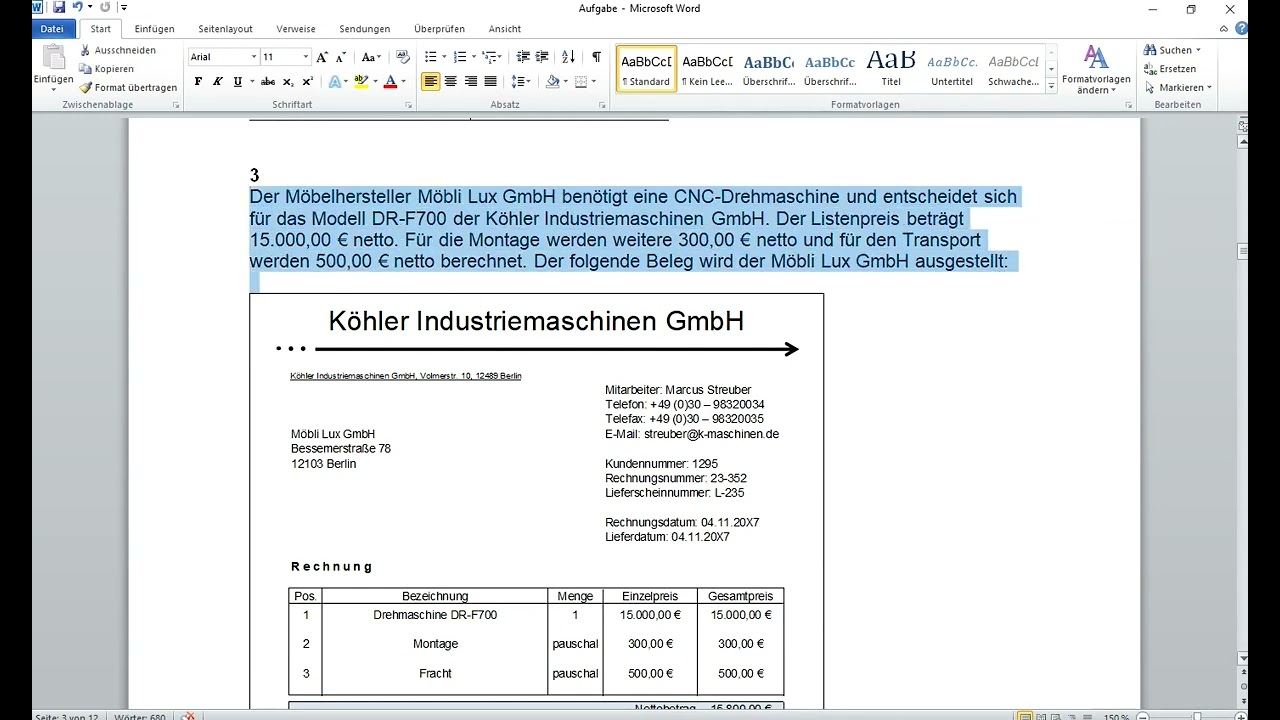
Task: Open numbered list style dropdown
Action: pos(473,57)
